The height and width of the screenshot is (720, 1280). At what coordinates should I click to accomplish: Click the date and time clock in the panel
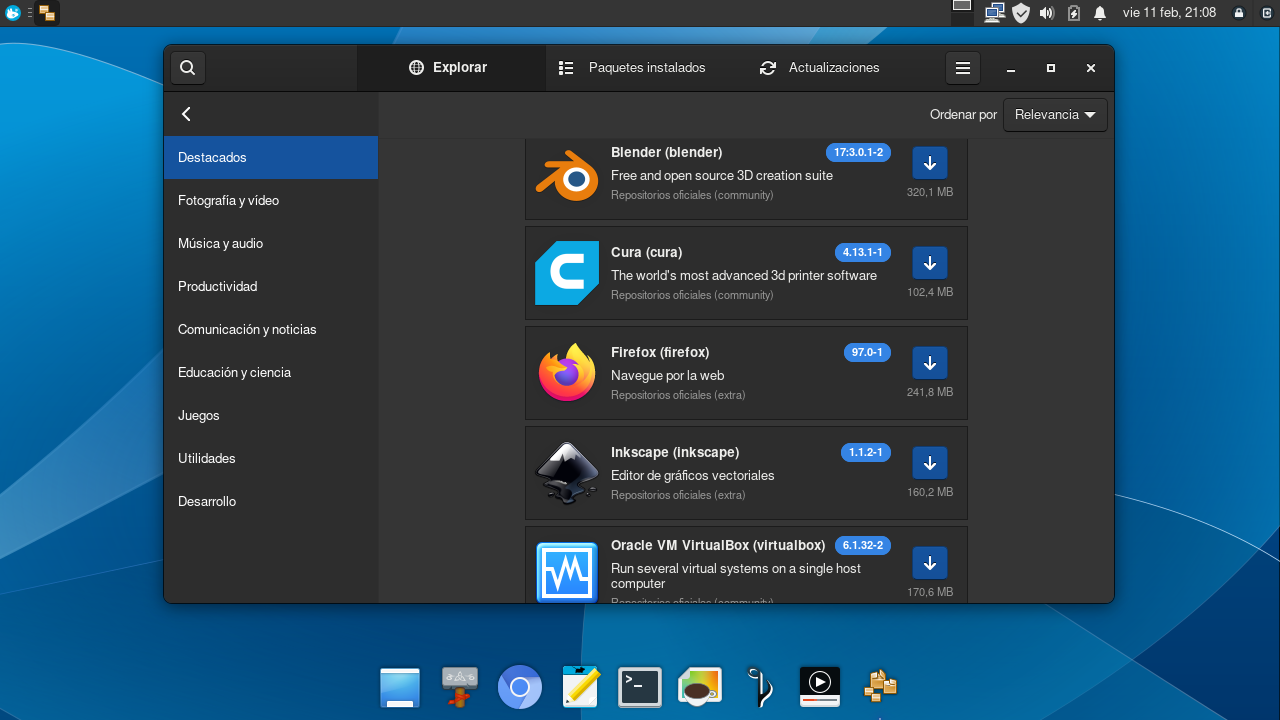[1169, 13]
